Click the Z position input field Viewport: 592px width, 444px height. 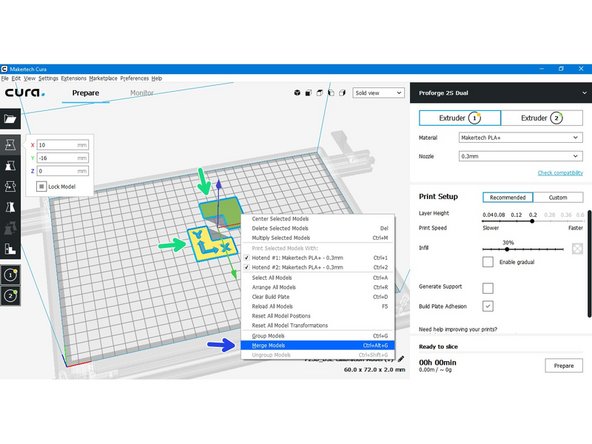pos(63,171)
